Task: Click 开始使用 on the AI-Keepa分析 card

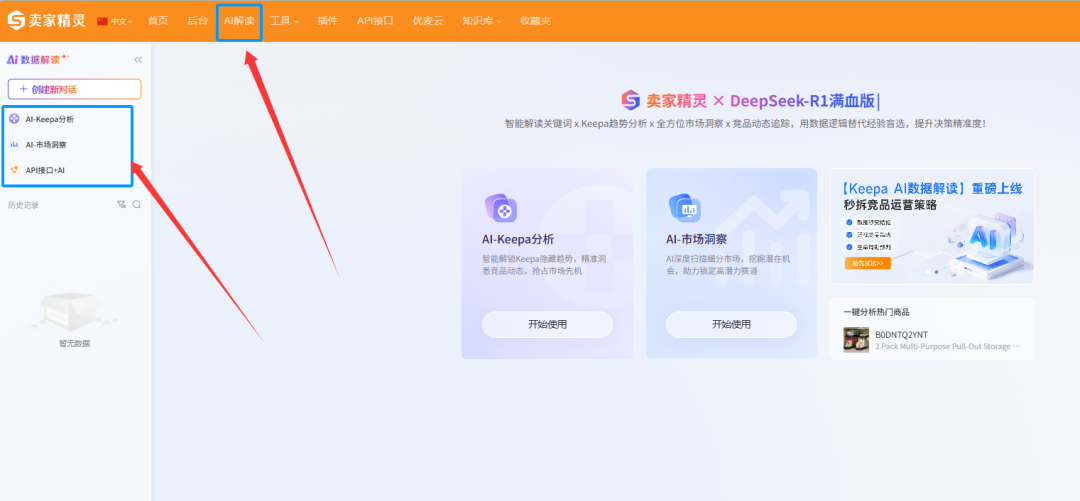Action: point(547,325)
